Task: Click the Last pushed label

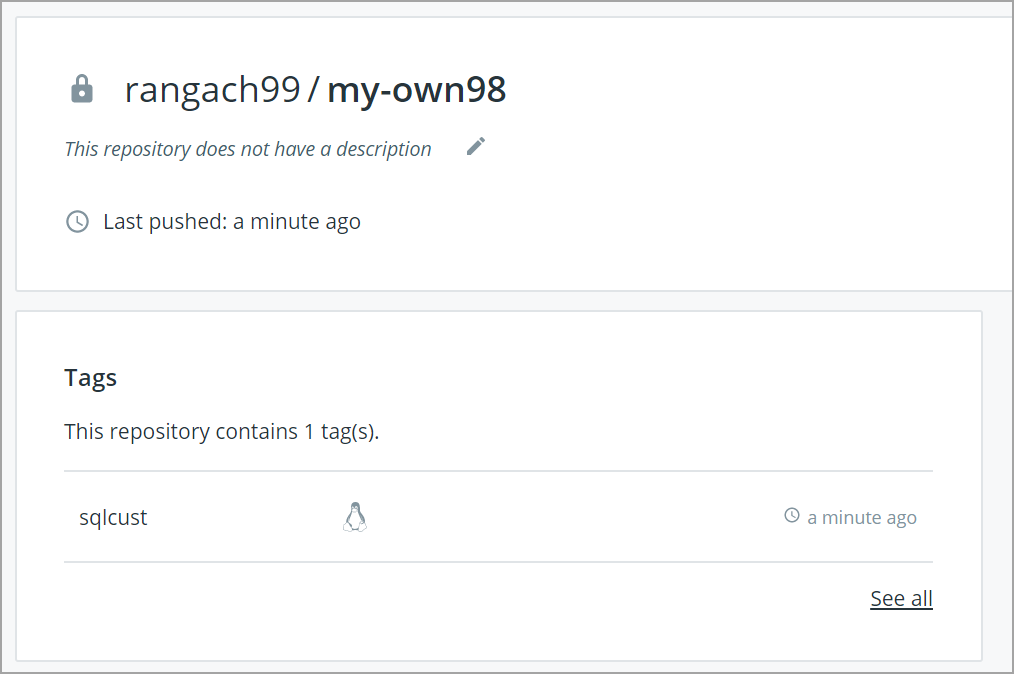Action: [165, 221]
